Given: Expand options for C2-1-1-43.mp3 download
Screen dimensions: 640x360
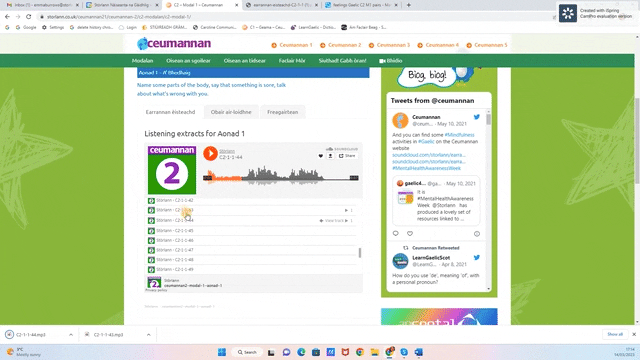Looking at the screenshot, I should (x=149, y=335).
